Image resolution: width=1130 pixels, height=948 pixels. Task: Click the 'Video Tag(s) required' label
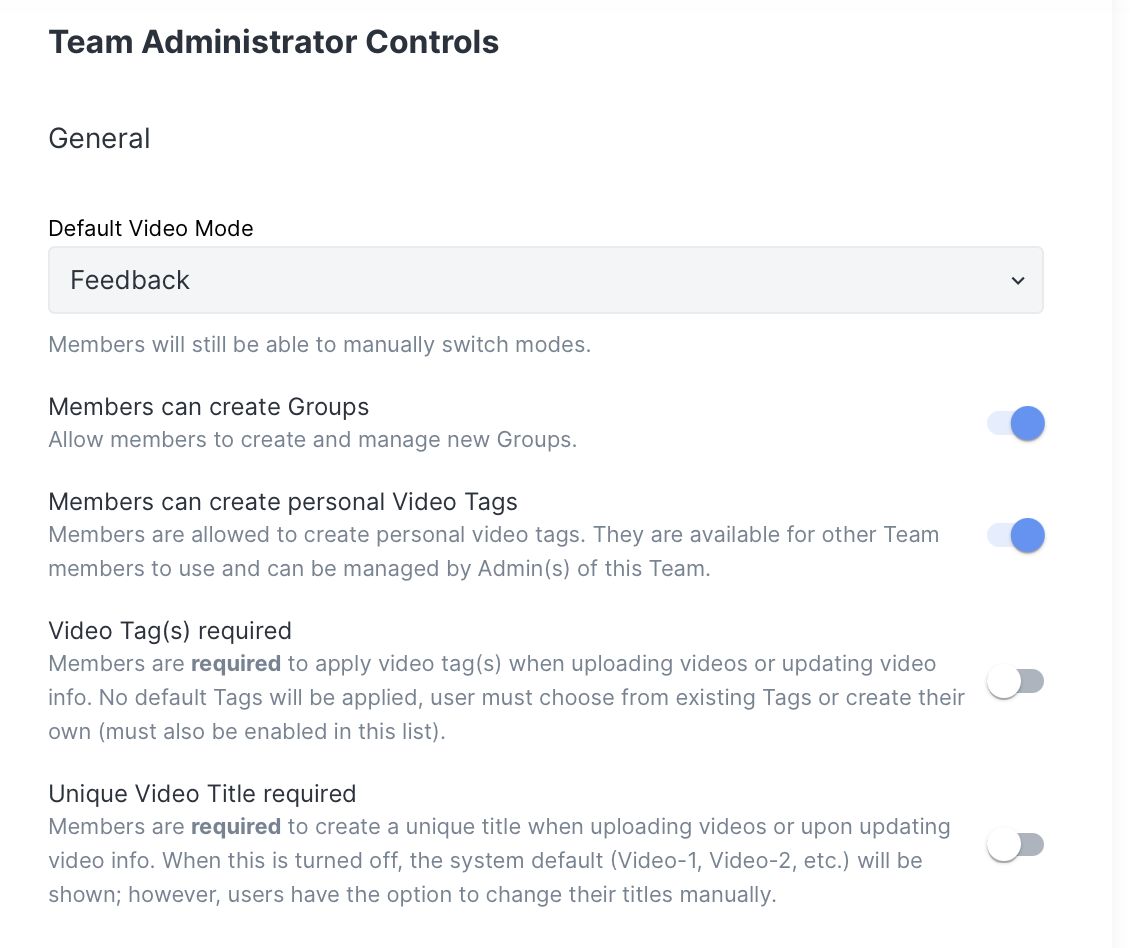pyautogui.click(x=170, y=631)
